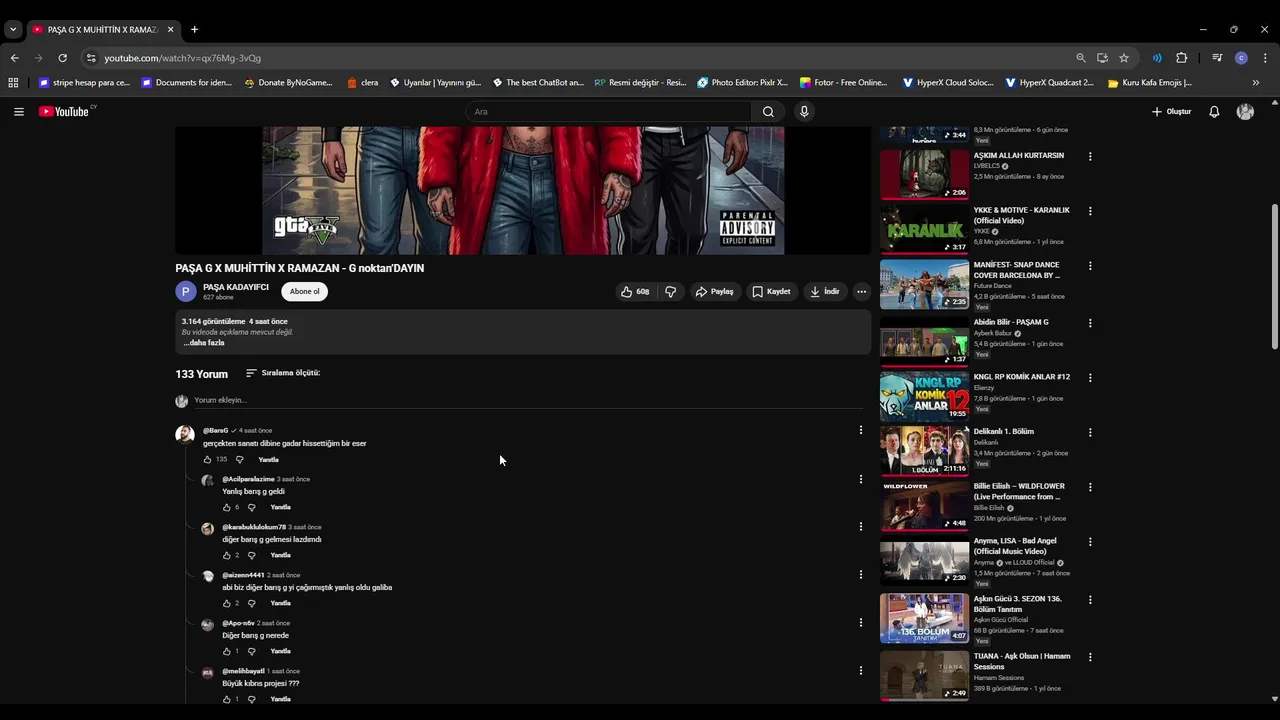This screenshot has height=720, width=1280.
Task: Click the Yorum ekleyin comment box
Action: [528, 400]
